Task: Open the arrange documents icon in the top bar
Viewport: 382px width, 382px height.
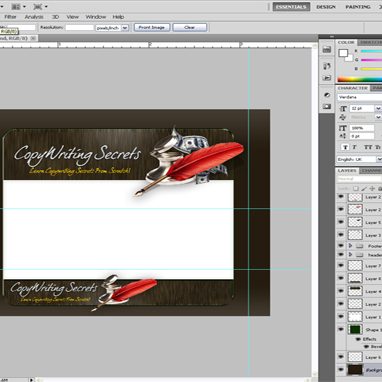Action: click(x=16, y=6)
